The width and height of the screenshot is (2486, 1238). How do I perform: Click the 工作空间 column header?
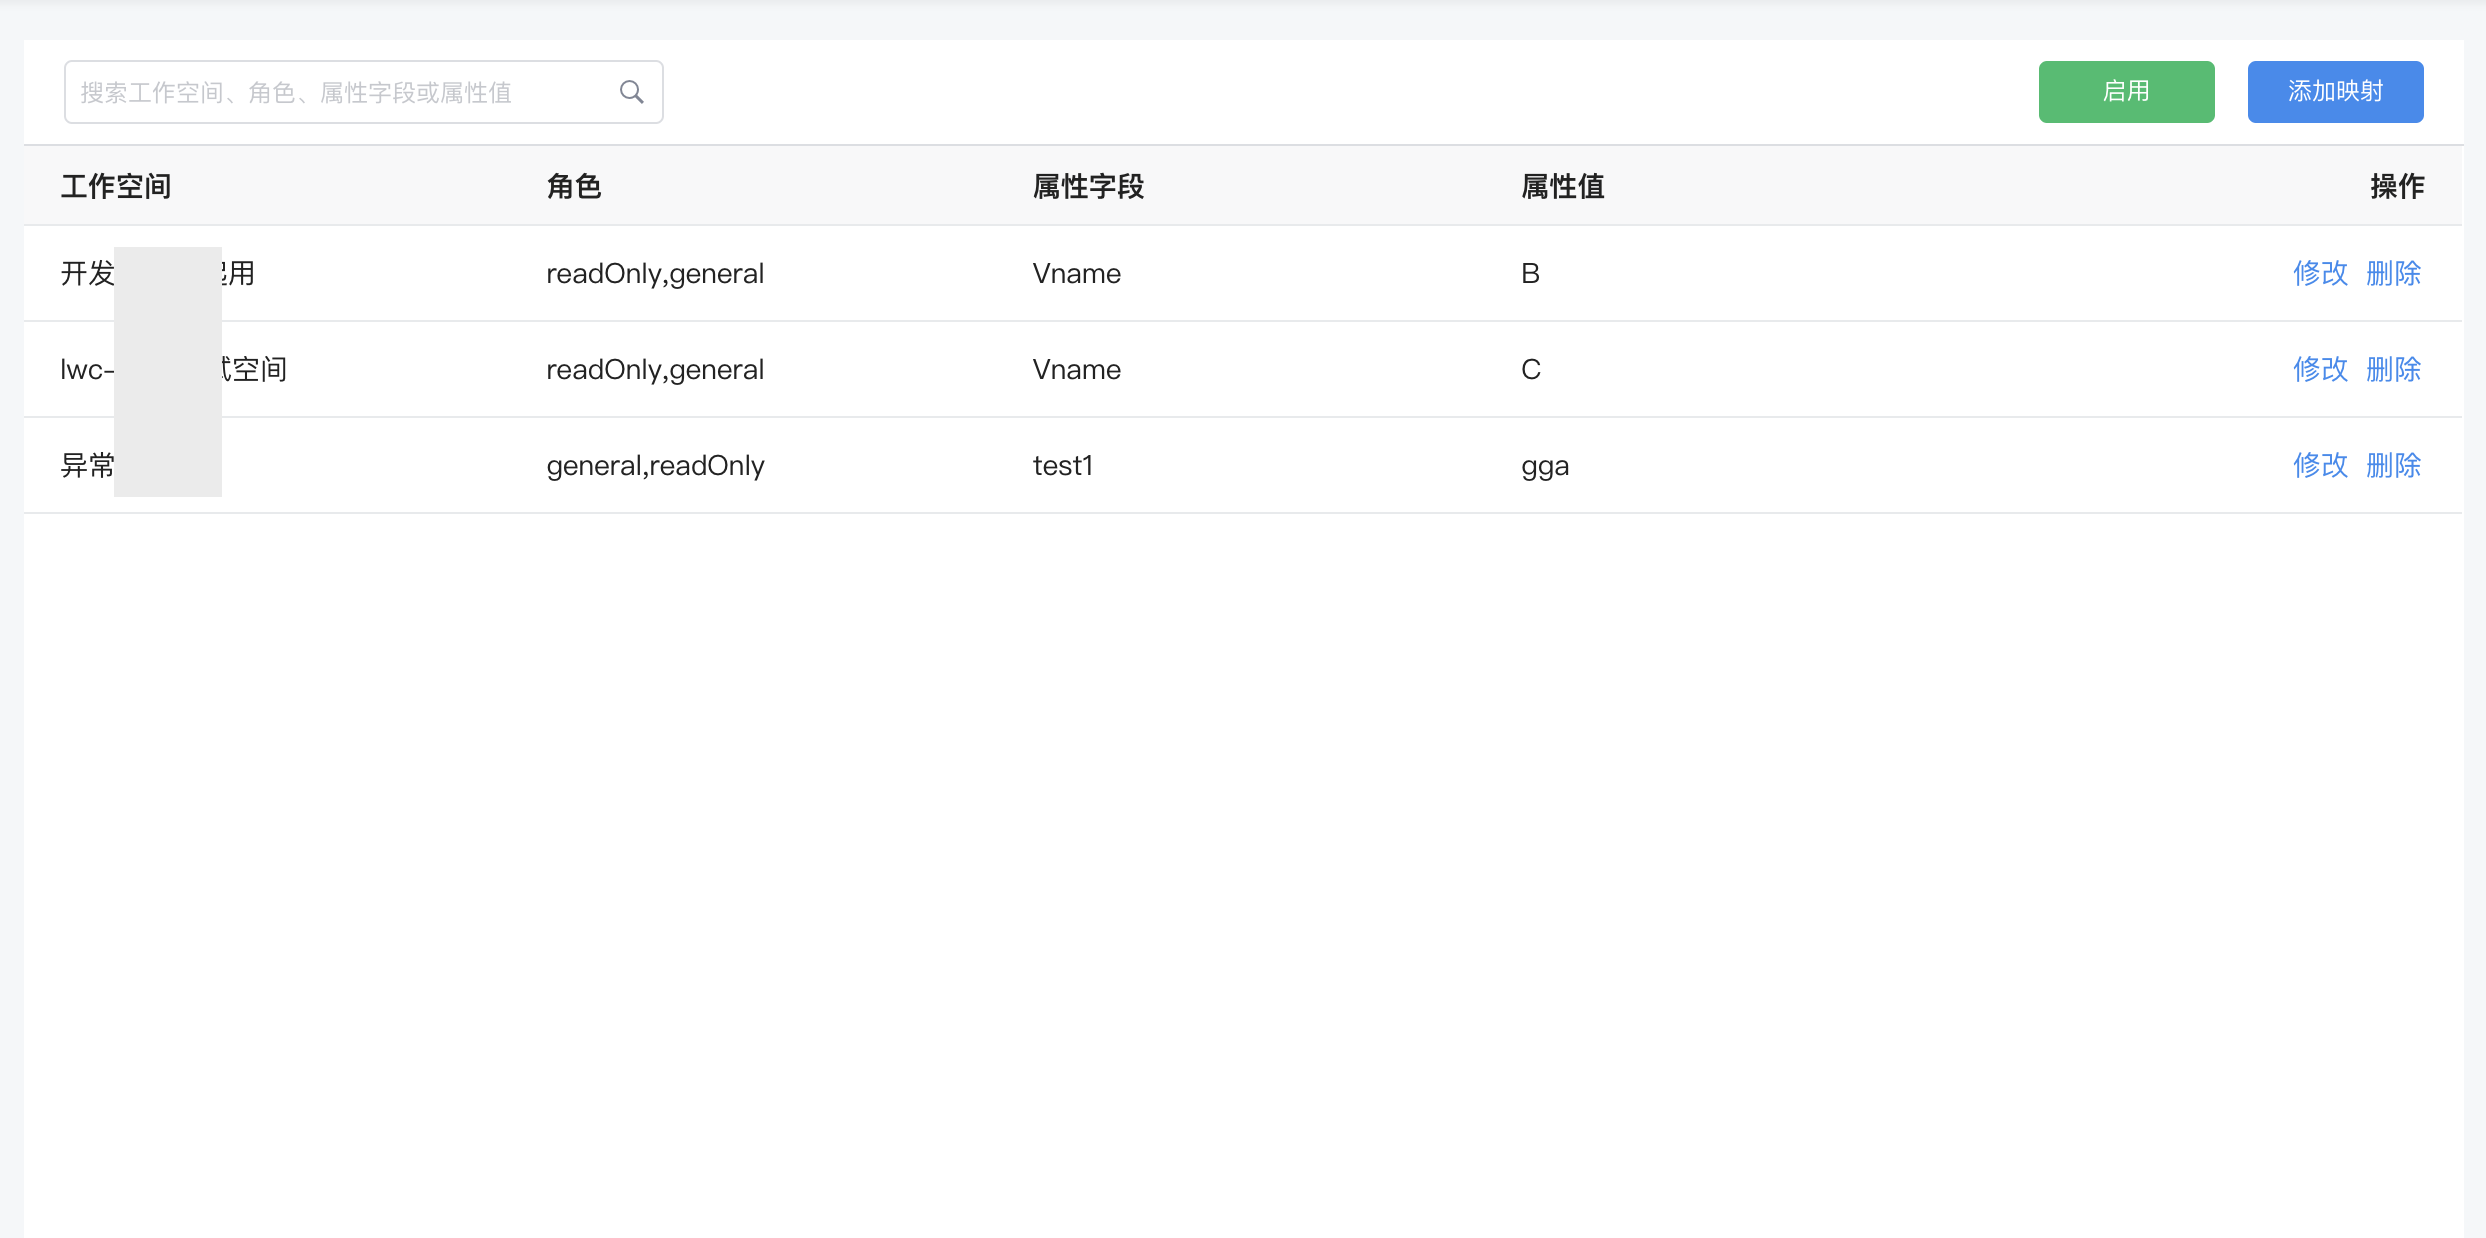click(116, 186)
